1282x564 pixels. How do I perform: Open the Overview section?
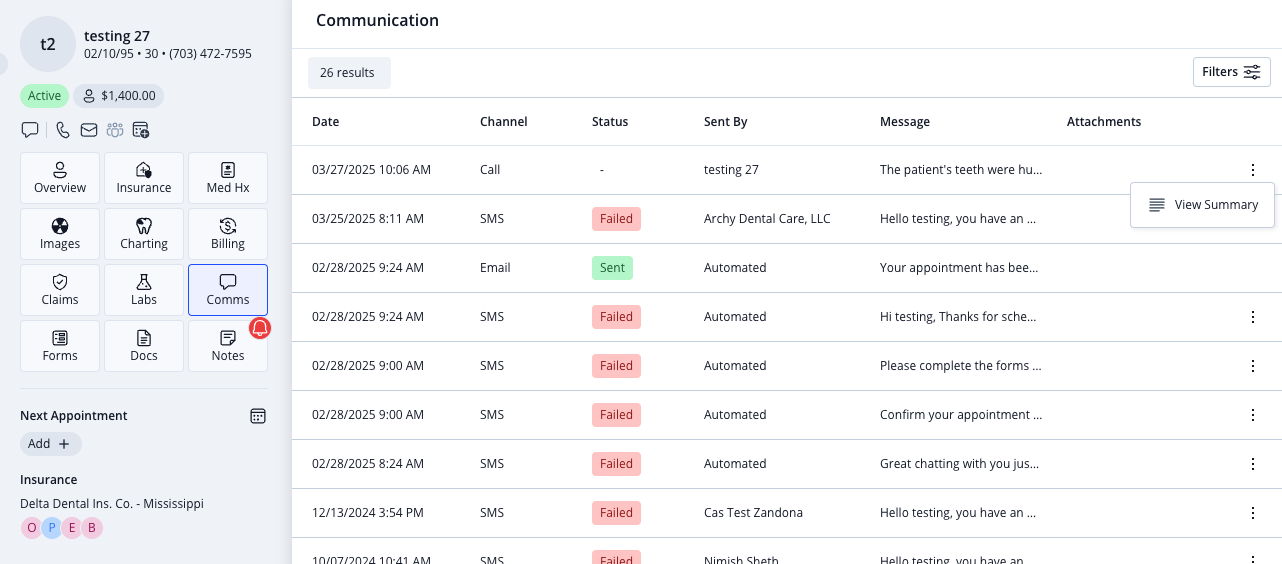(x=60, y=178)
